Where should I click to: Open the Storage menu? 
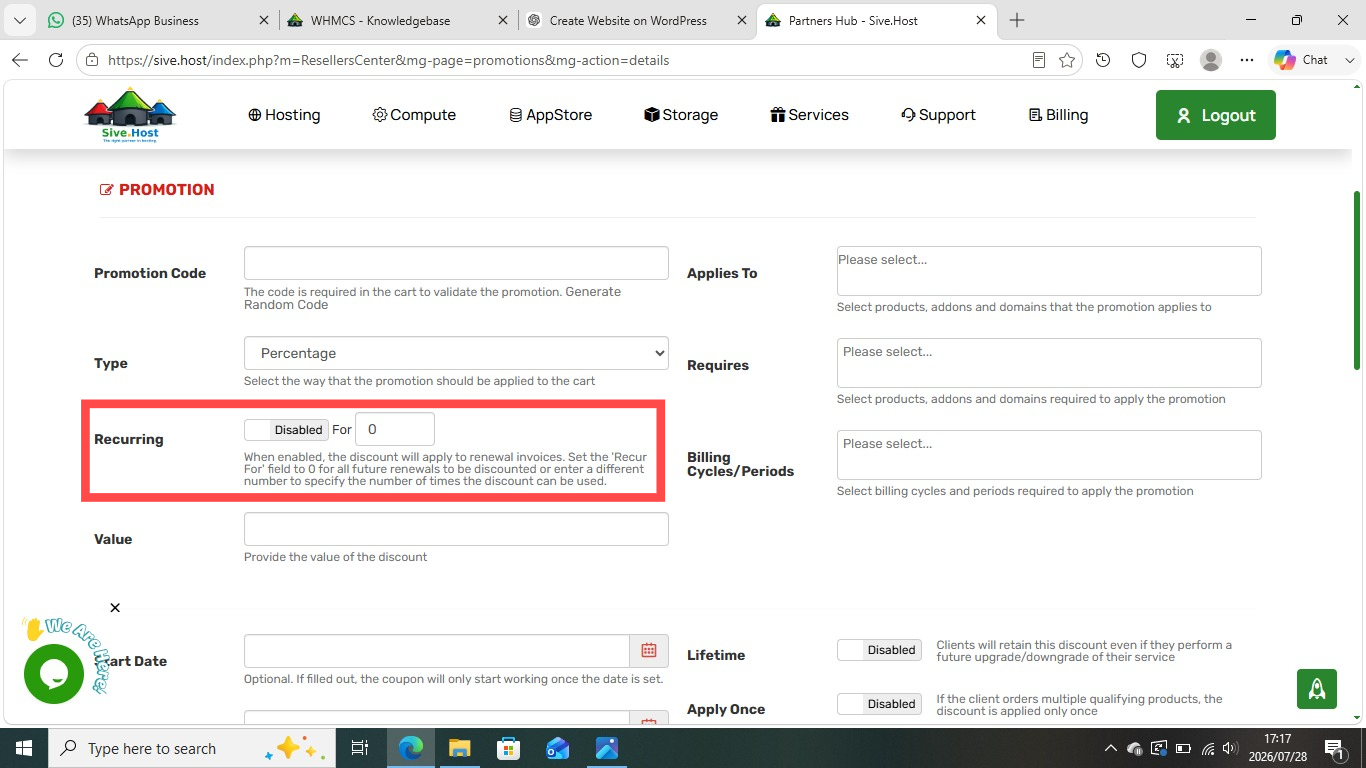click(681, 115)
